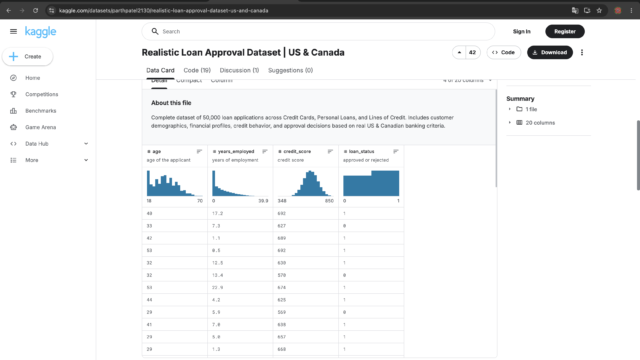Click the Benchmarks icon
The width and height of the screenshot is (640, 360).
pos(13,111)
